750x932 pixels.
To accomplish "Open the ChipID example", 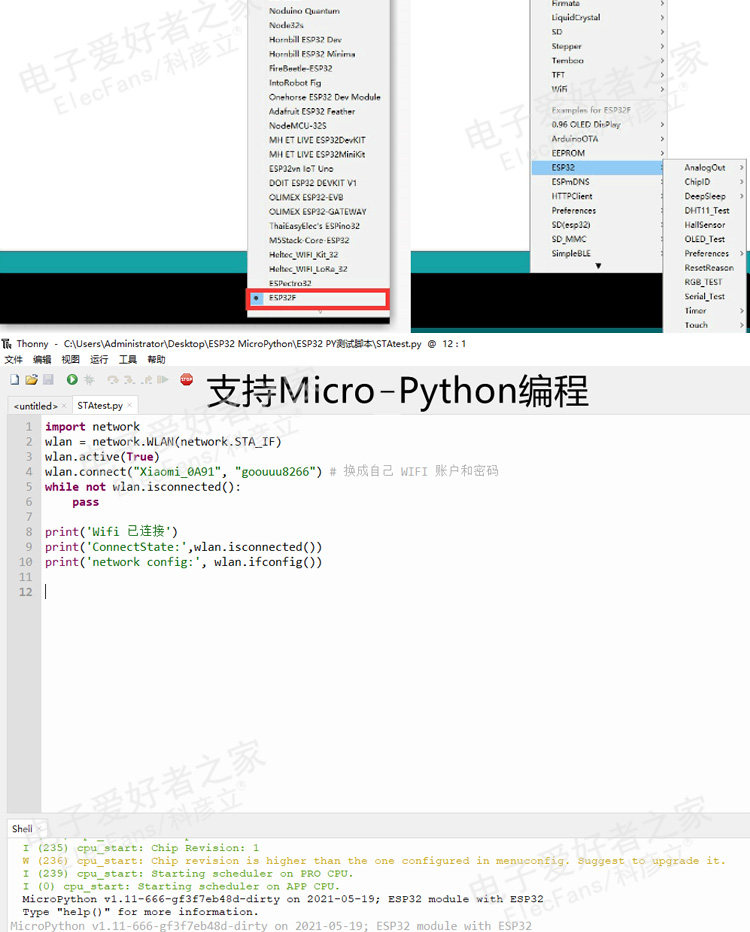I will (705, 182).
